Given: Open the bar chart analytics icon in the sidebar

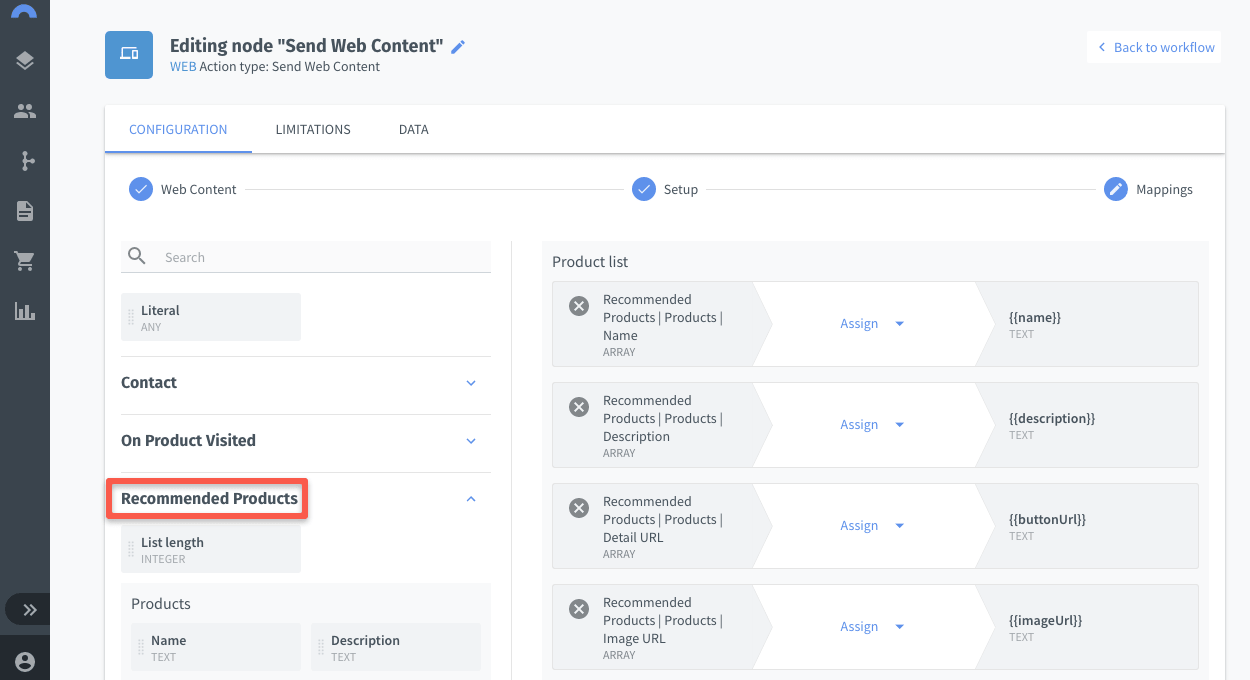Looking at the screenshot, I should tap(25, 311).
